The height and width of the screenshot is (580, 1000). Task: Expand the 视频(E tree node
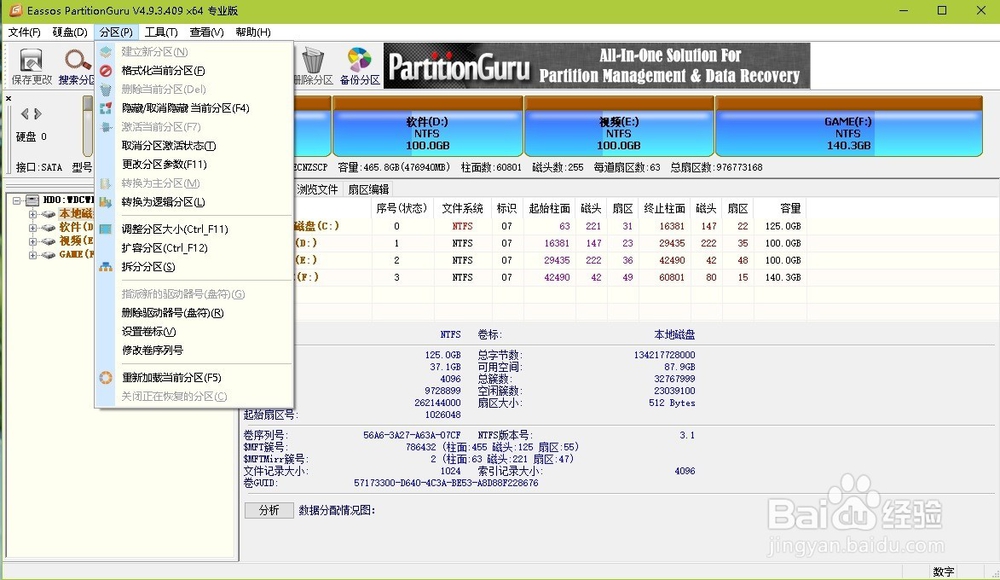(33, 241)
